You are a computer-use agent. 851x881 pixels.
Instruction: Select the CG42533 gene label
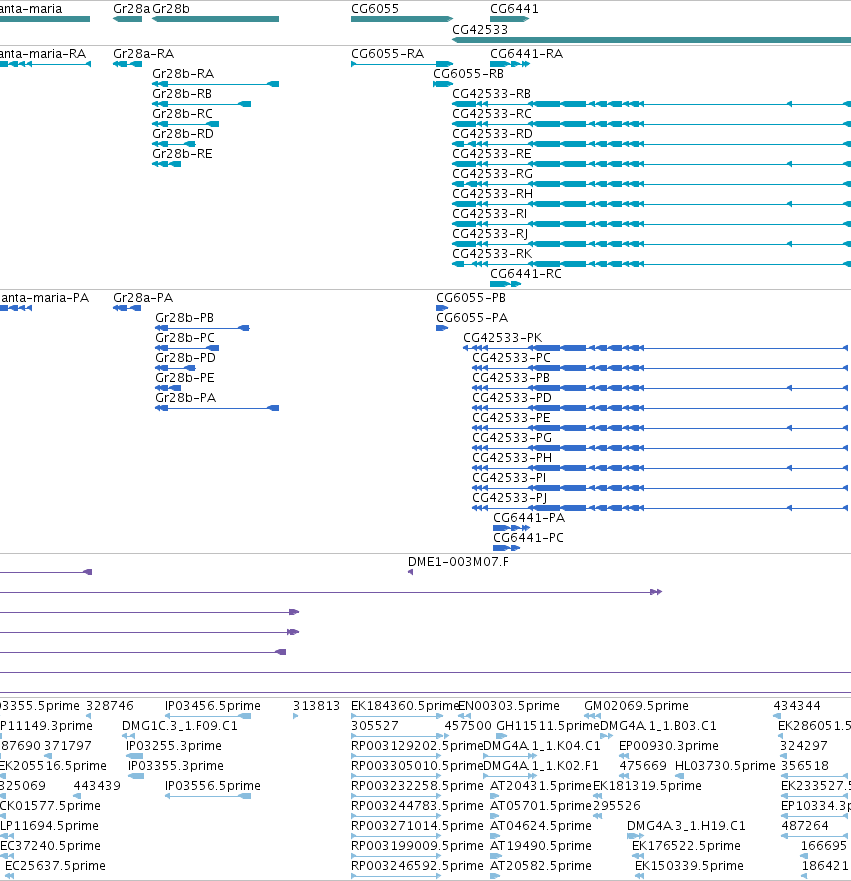click(x=480, y=30)
